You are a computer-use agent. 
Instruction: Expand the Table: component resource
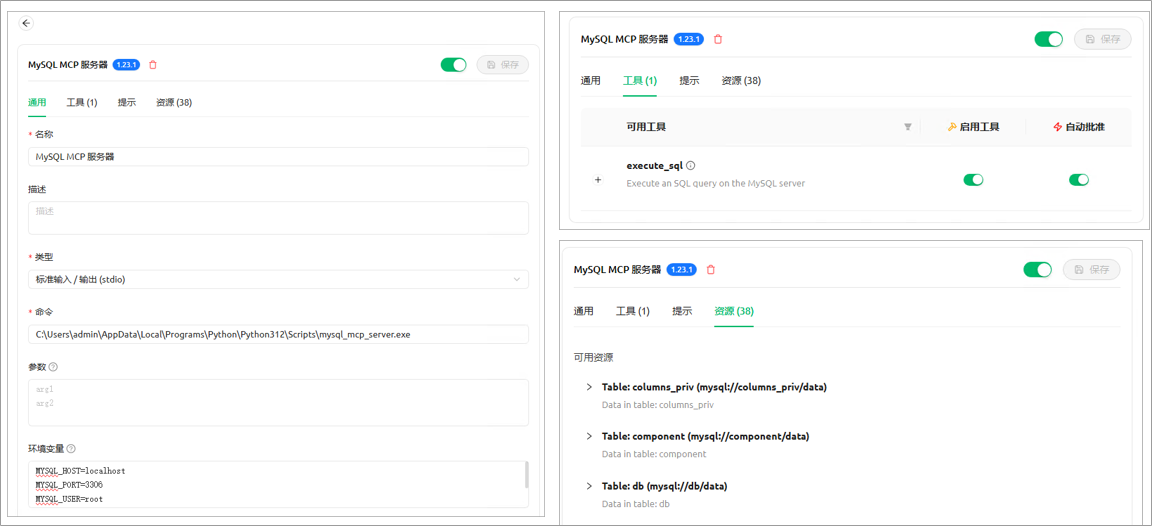pyautogui.click(x=588, y=436)
